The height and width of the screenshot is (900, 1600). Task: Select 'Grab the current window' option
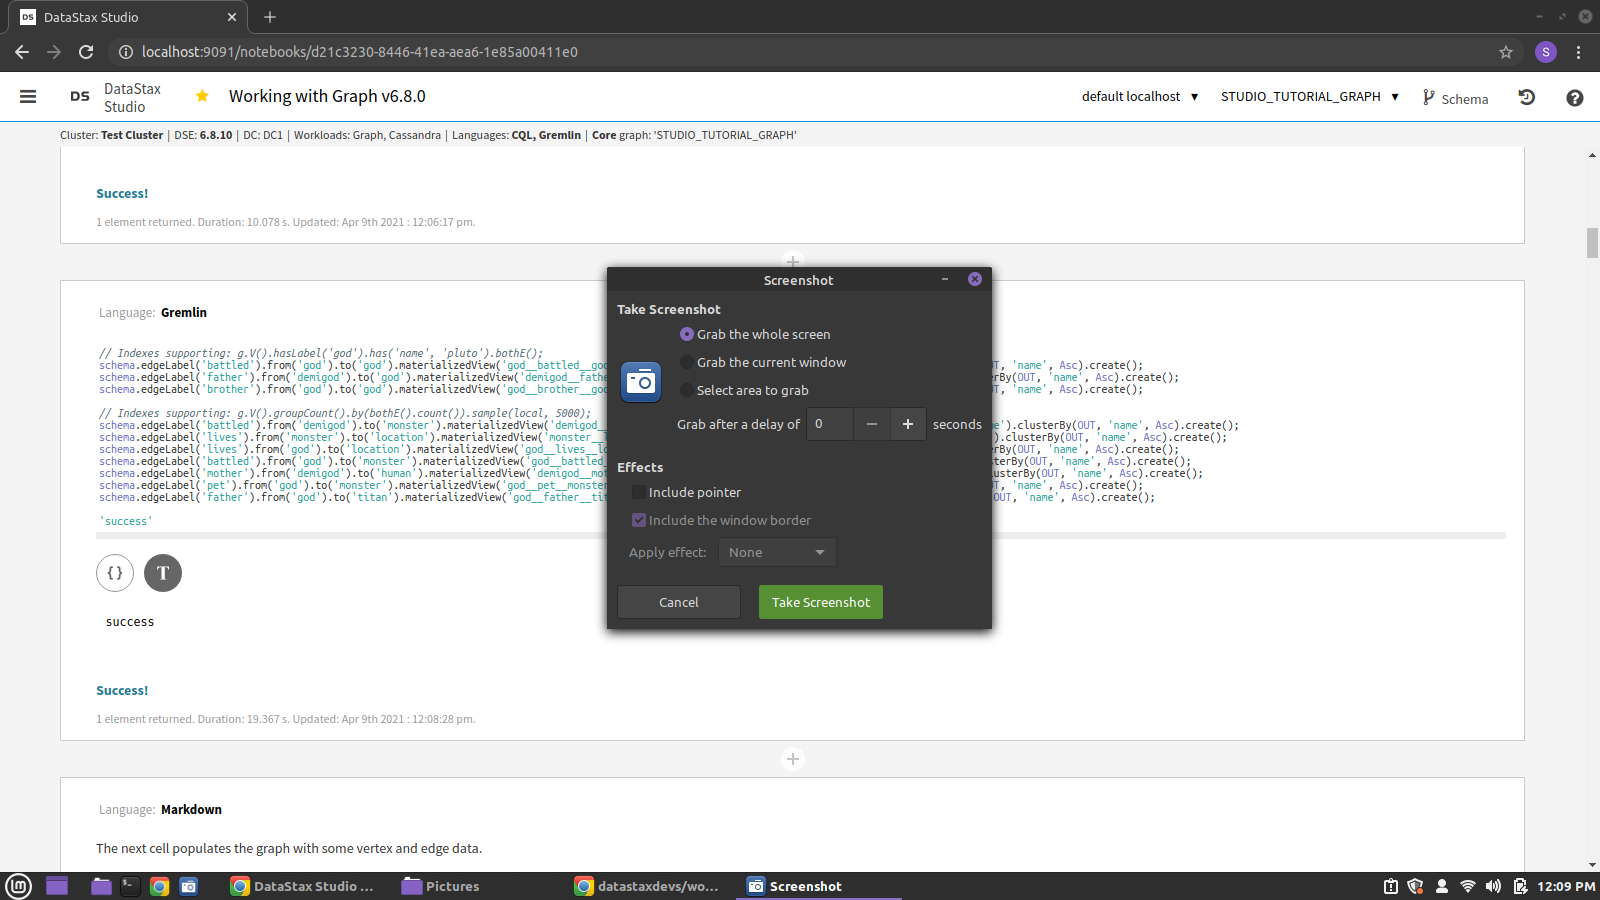(687, 362)
